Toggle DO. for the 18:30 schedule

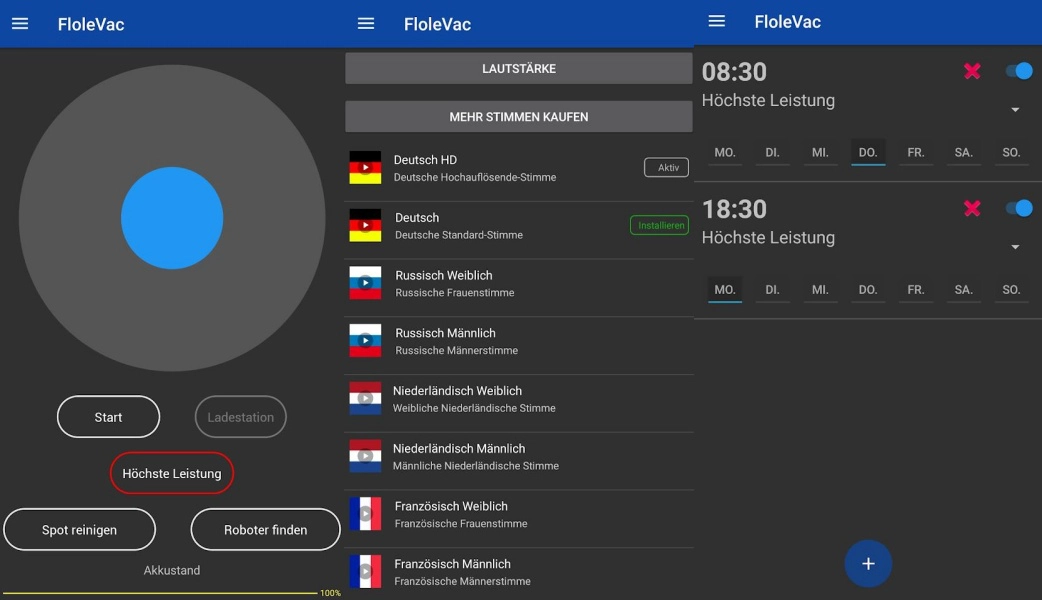click(868, 290)
